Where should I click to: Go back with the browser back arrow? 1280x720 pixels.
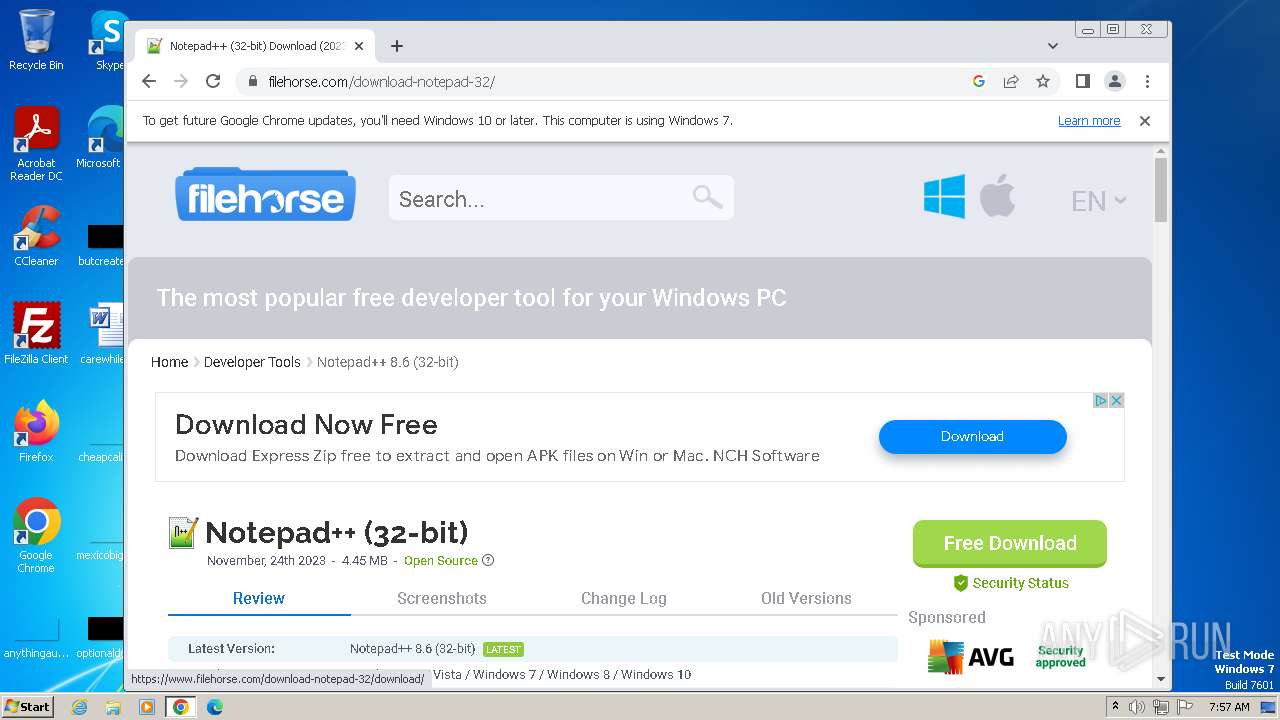tap(149, 81)
